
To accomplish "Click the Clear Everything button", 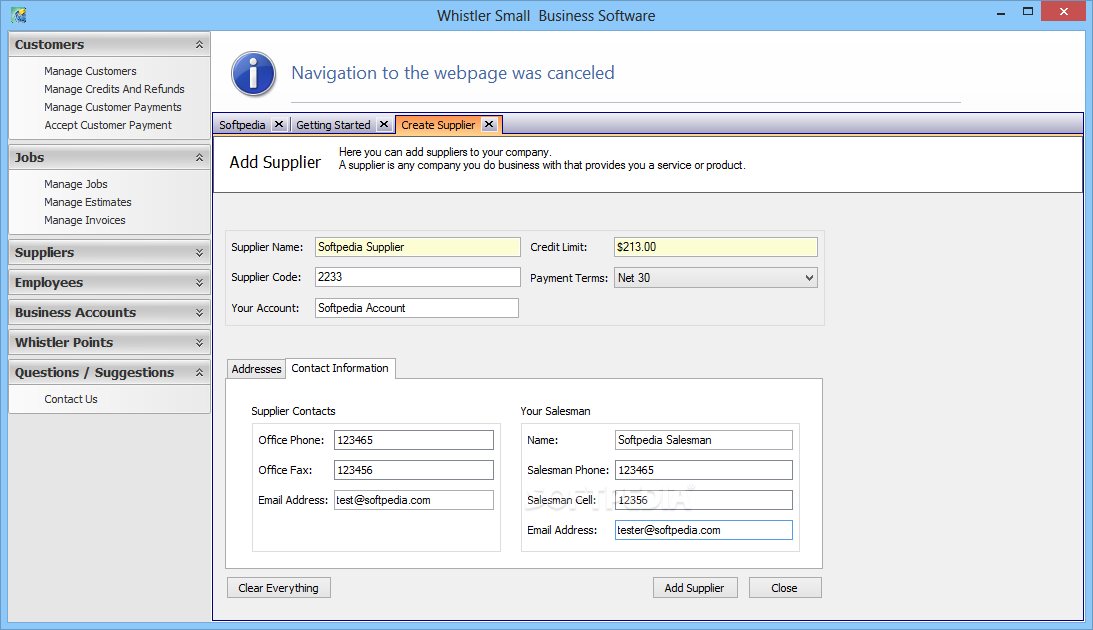I will coord(279,587).
